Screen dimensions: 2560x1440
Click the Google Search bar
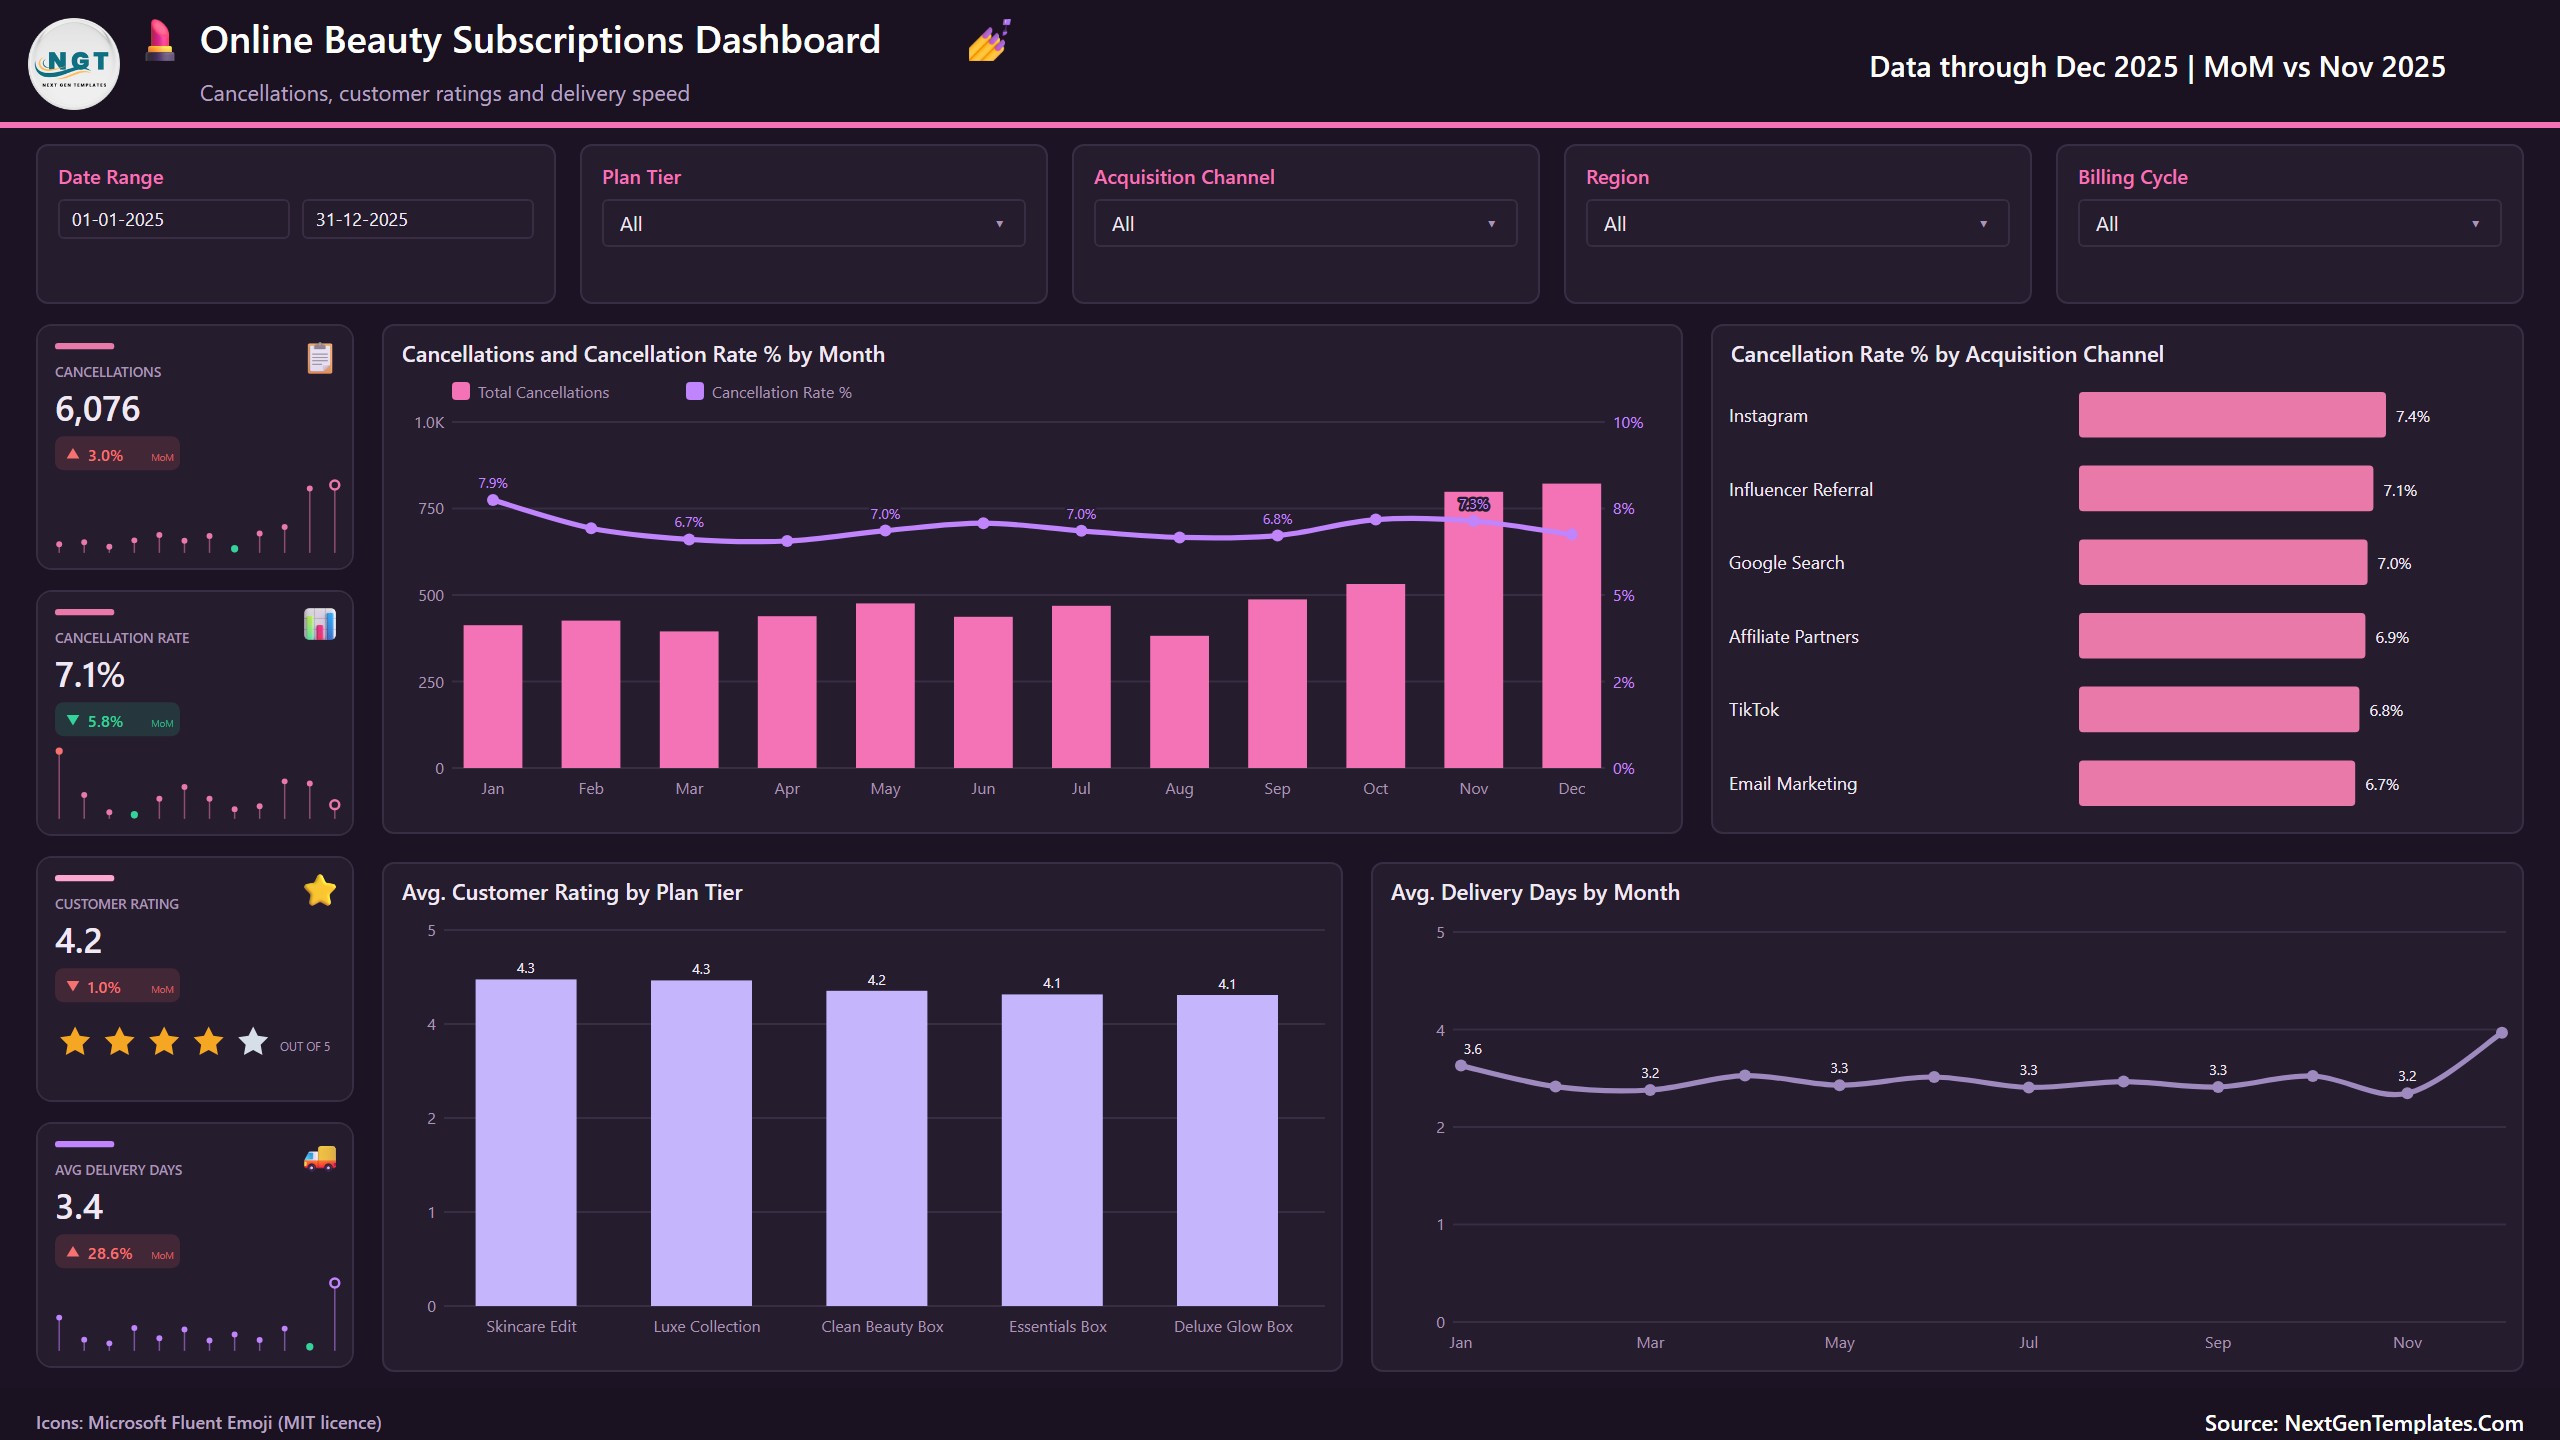[x=2223, y=562]
